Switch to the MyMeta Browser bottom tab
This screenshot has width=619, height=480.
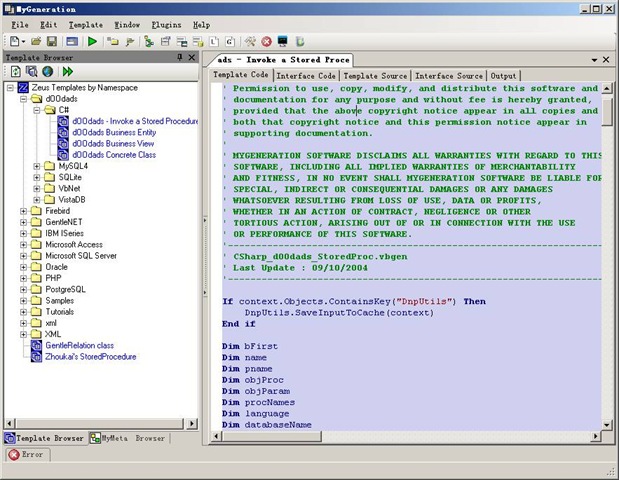click(128, 438)
